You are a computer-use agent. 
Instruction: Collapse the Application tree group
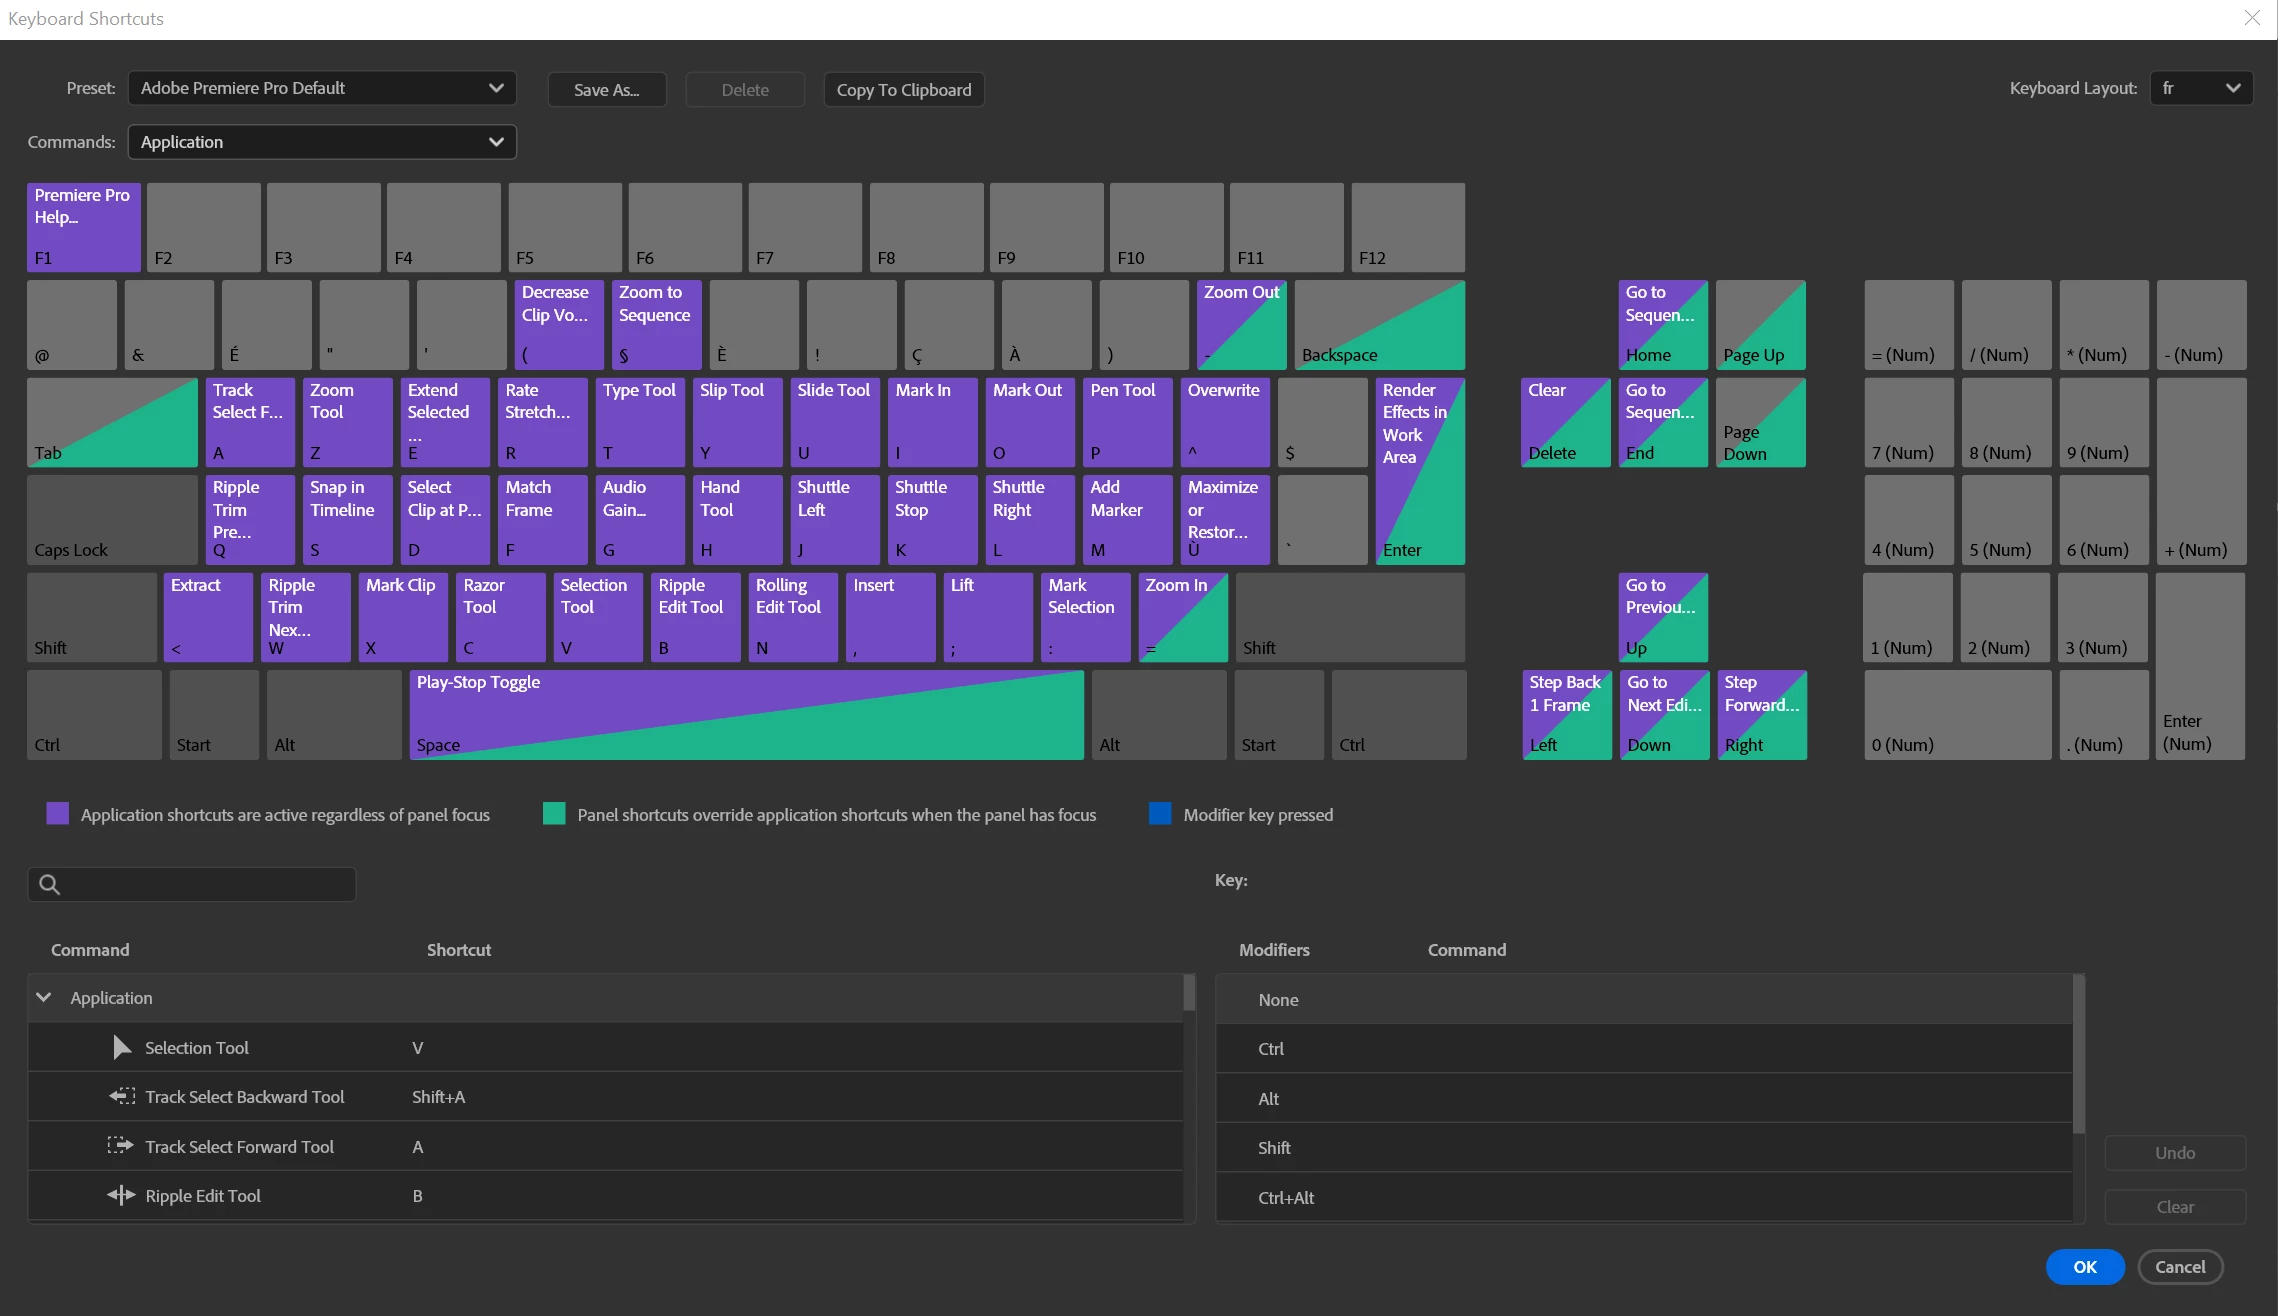(44, 997)
